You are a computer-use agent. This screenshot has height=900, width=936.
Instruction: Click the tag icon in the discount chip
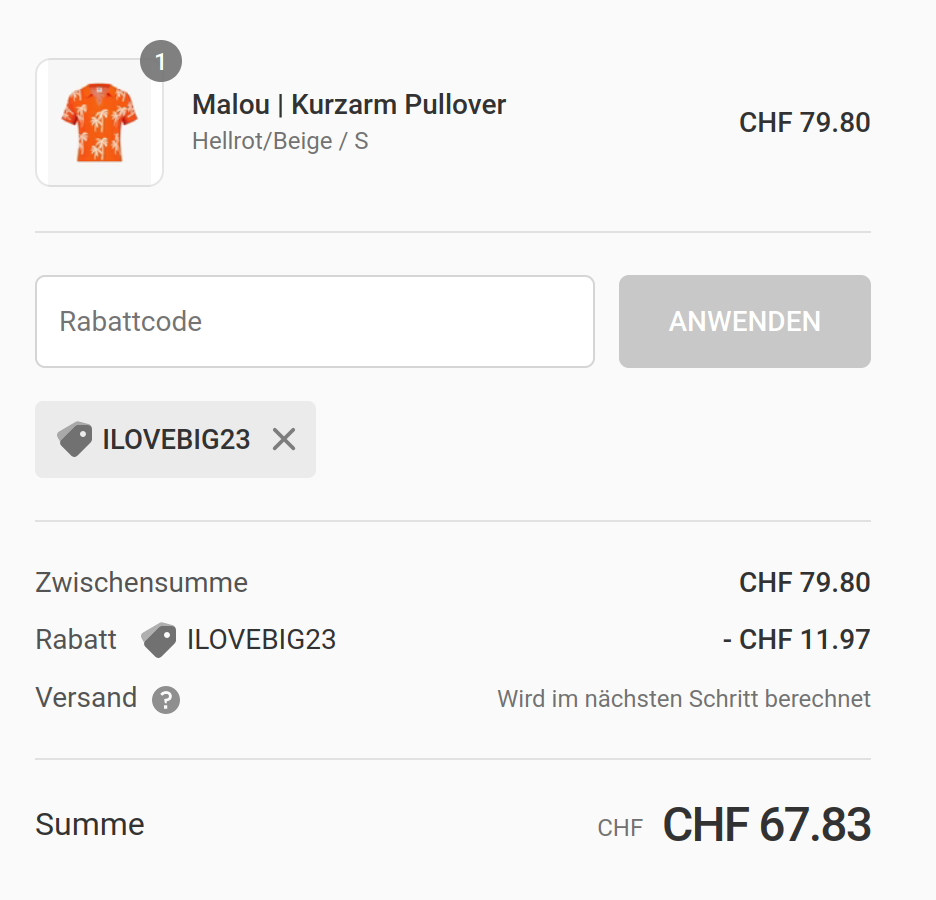75,439
